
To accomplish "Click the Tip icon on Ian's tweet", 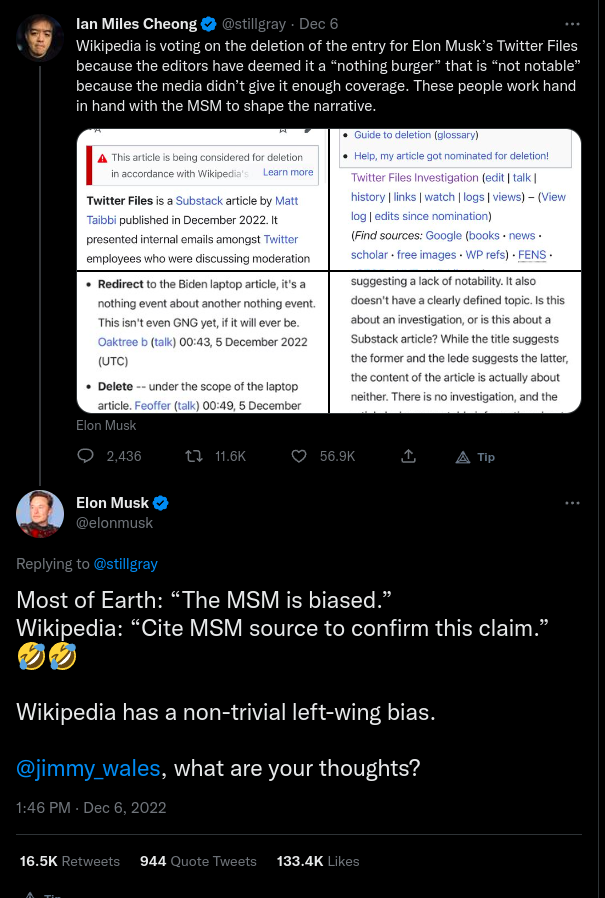I will pyautogui.click(x=475, y=456).
